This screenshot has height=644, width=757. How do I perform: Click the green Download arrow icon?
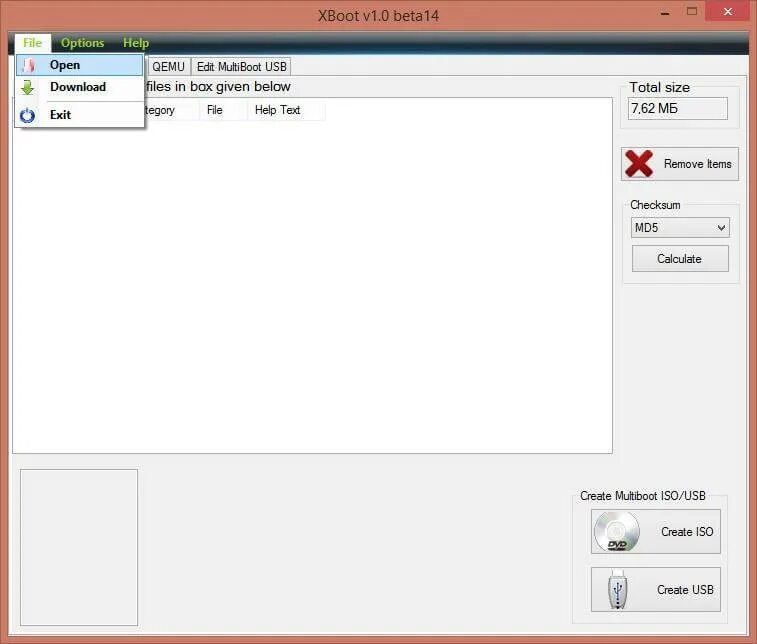pos(28,87)
